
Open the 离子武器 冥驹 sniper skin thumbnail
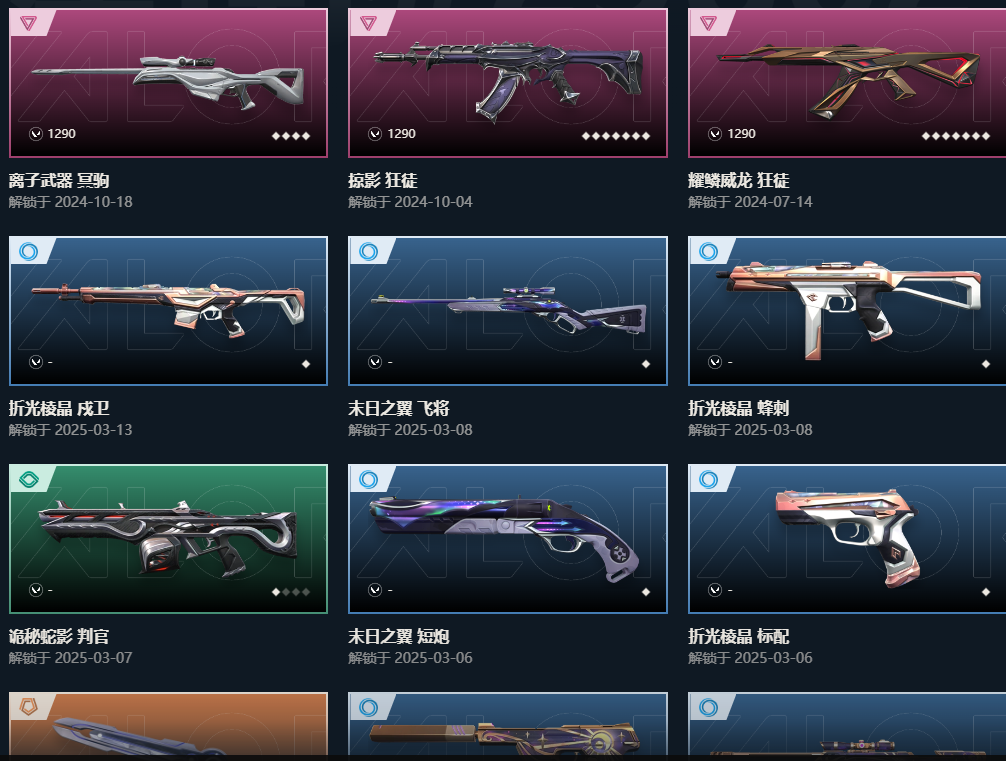tap(169, 83)
